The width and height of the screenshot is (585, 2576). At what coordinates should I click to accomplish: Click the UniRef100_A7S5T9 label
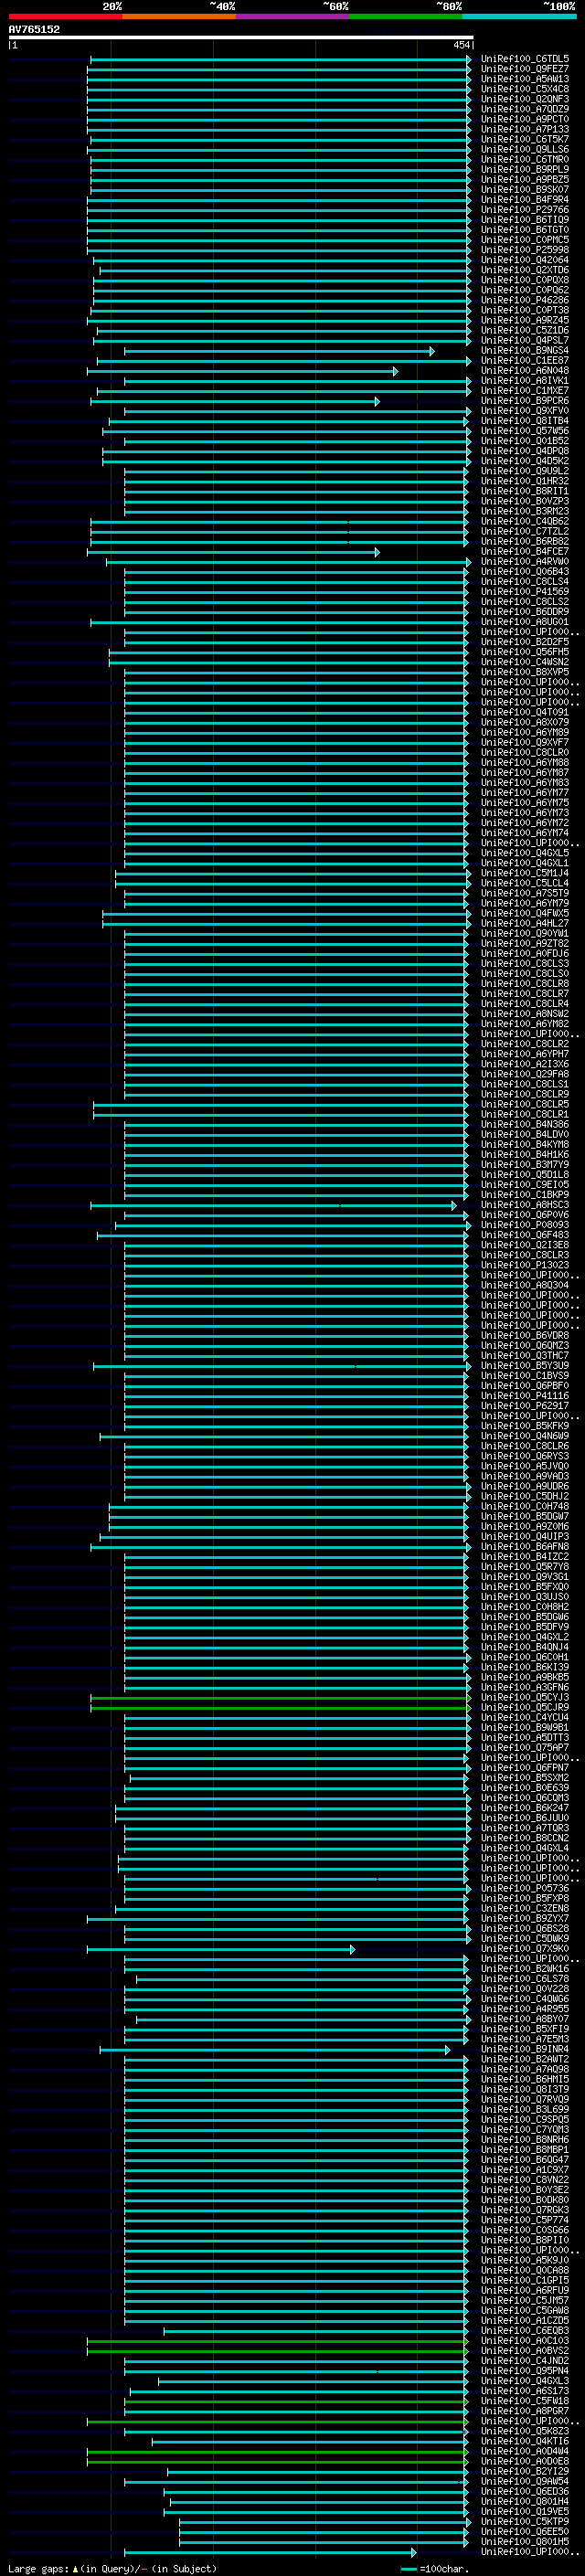pos(524,894)
